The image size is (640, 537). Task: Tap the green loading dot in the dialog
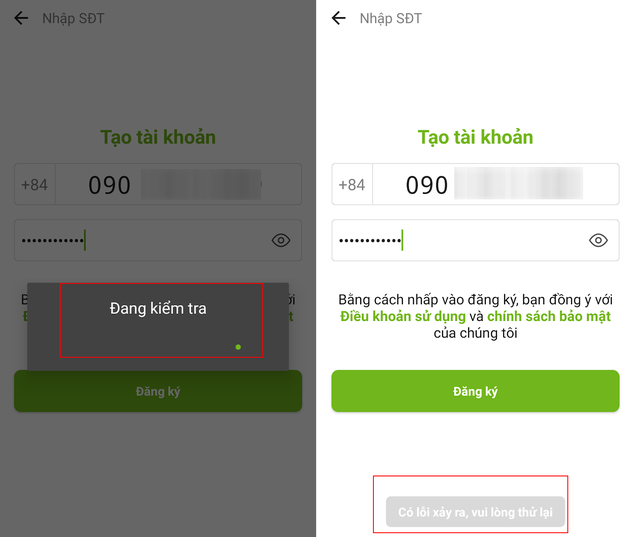[x=238, y=347]
